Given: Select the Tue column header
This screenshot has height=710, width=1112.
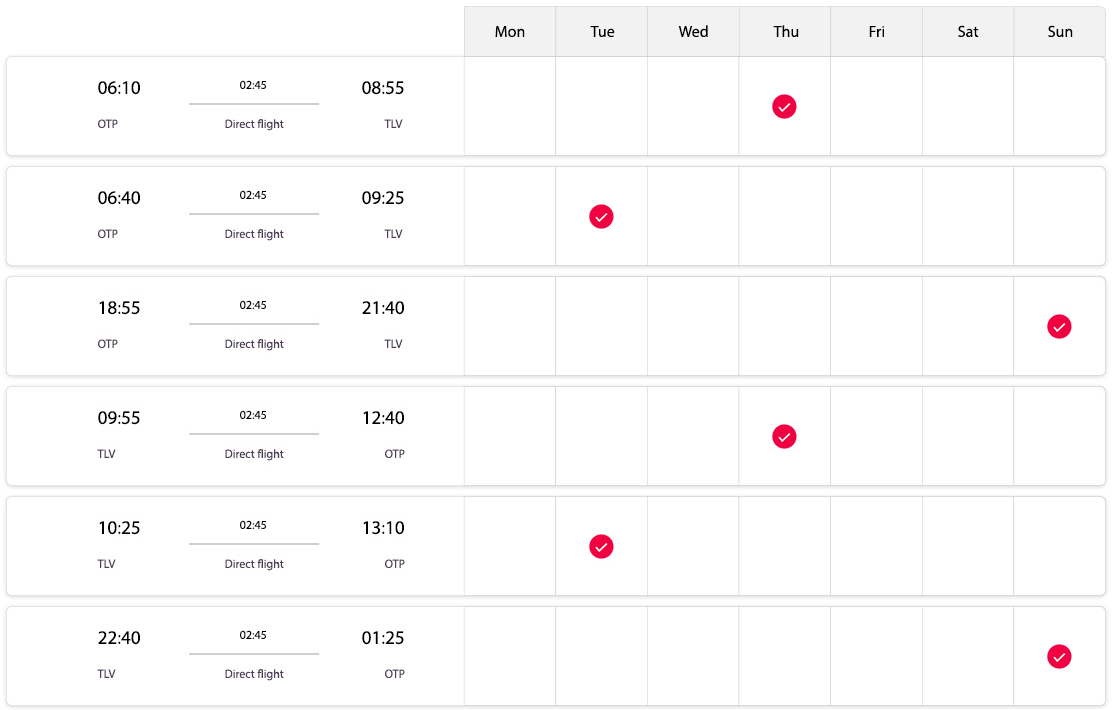Looking at the screenshot, I should click(601, 31).
